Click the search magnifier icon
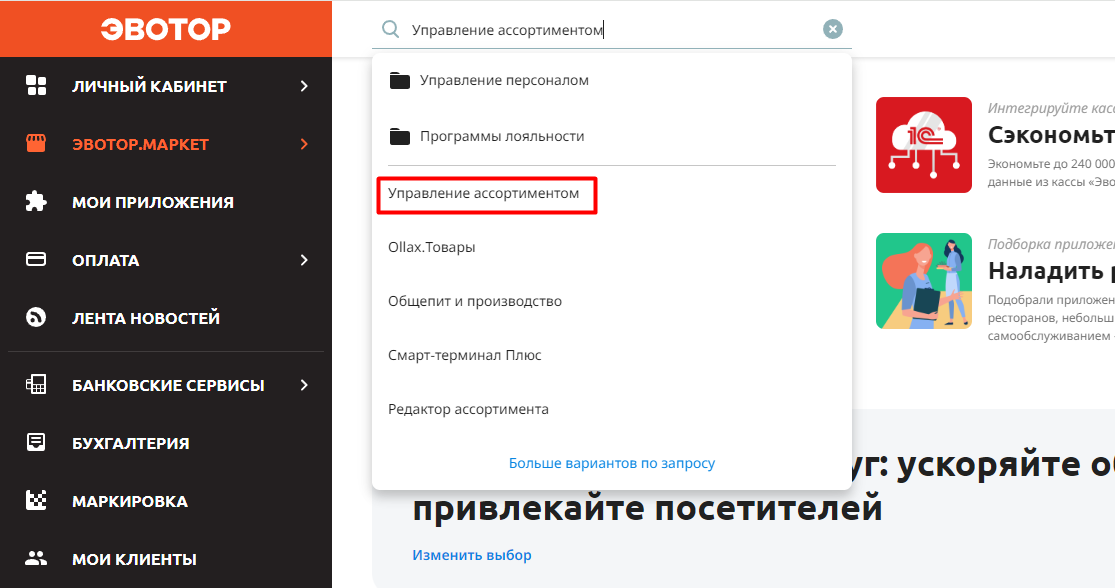 (390, 29)
